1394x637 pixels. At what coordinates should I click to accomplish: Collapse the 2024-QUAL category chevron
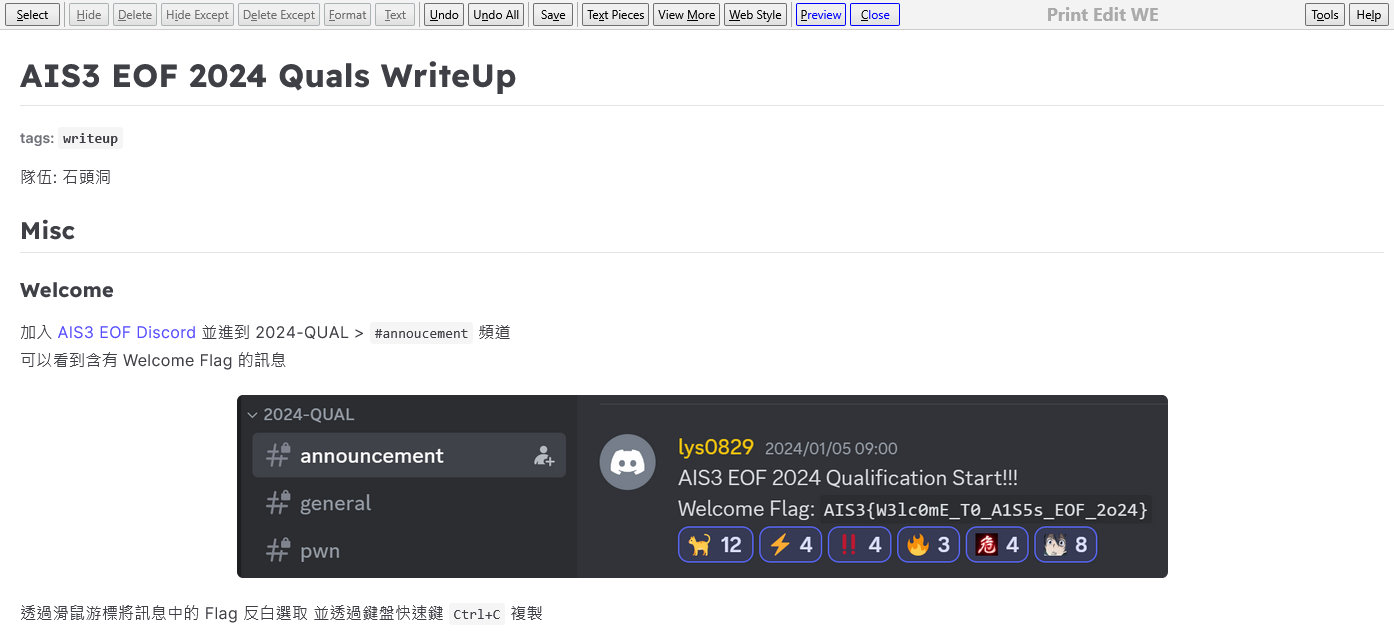pos(252,415)
